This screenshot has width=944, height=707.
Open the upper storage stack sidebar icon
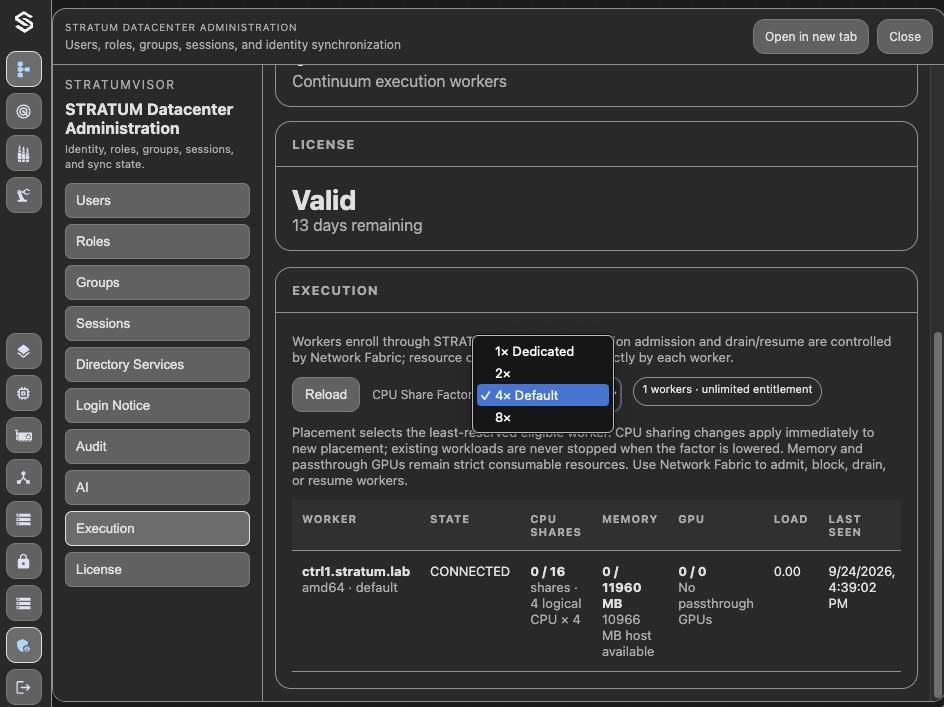pos(24,519)
